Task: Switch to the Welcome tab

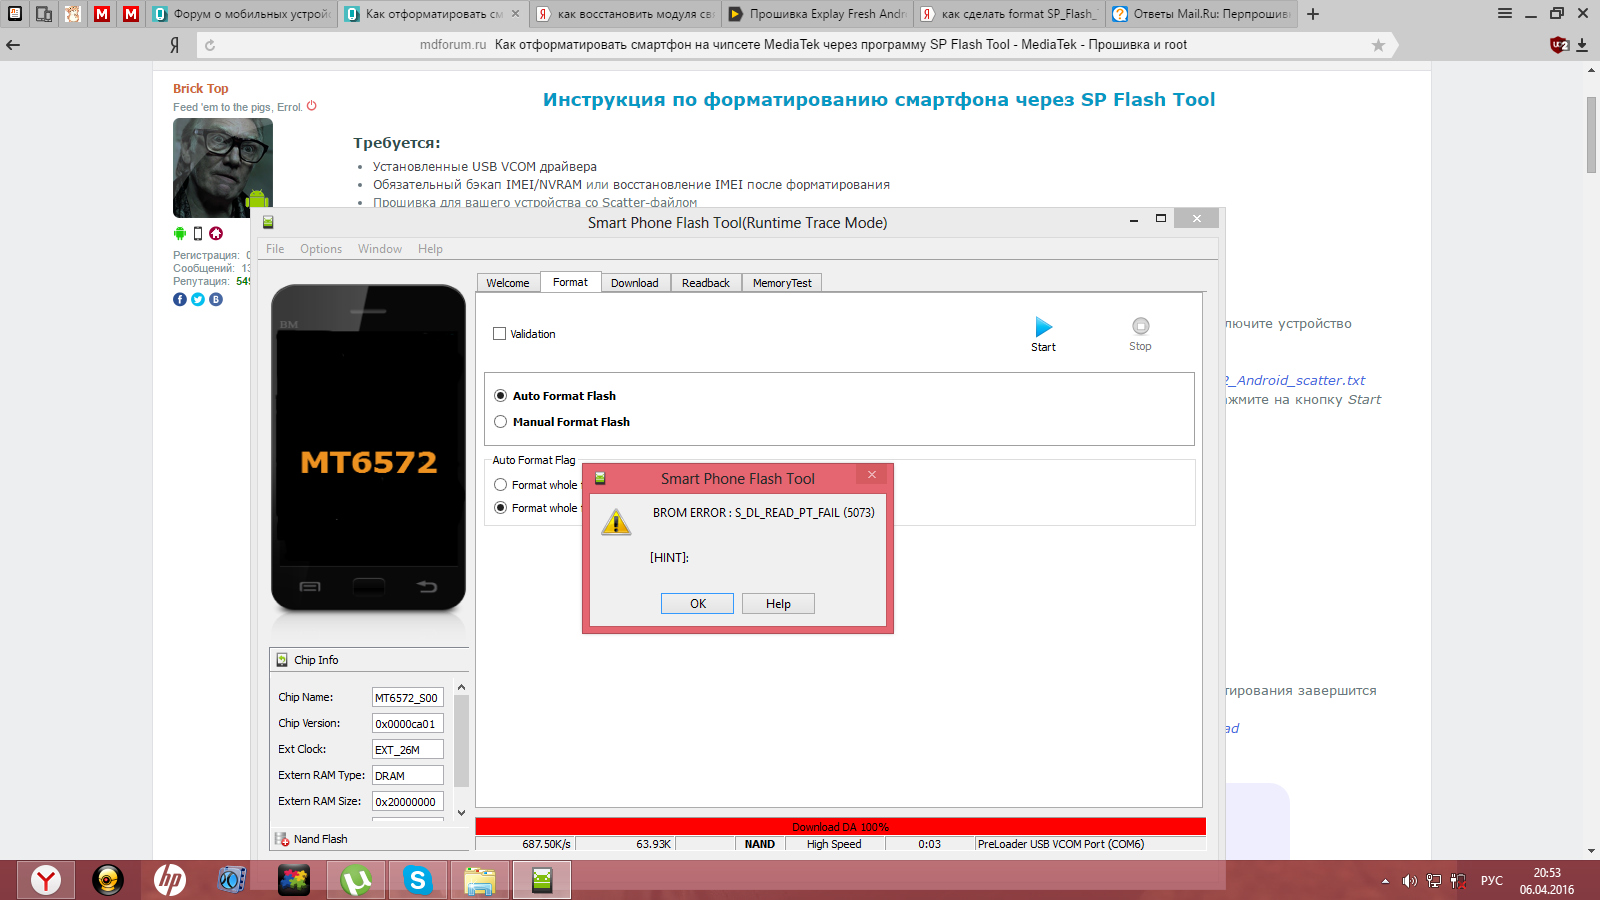Action: coord(508,283)
